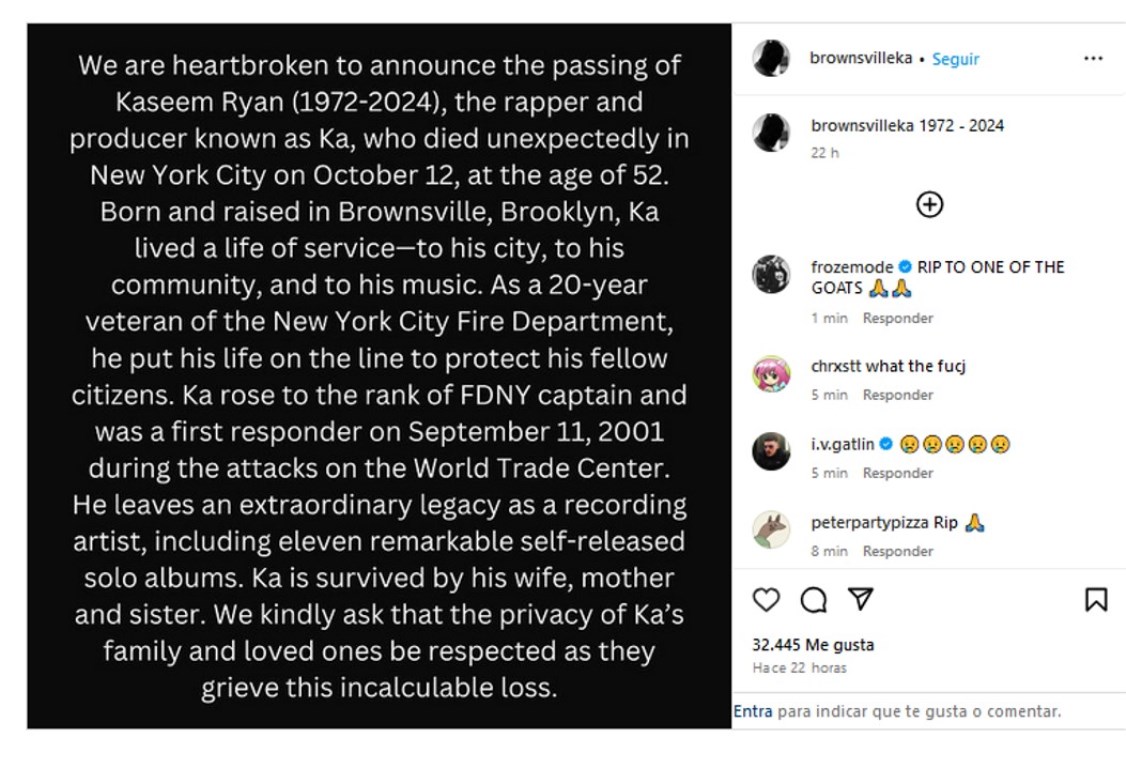Open brownsvilleka profile picture in header
This screenshot has height=768, width=1126.
point(771,59)
